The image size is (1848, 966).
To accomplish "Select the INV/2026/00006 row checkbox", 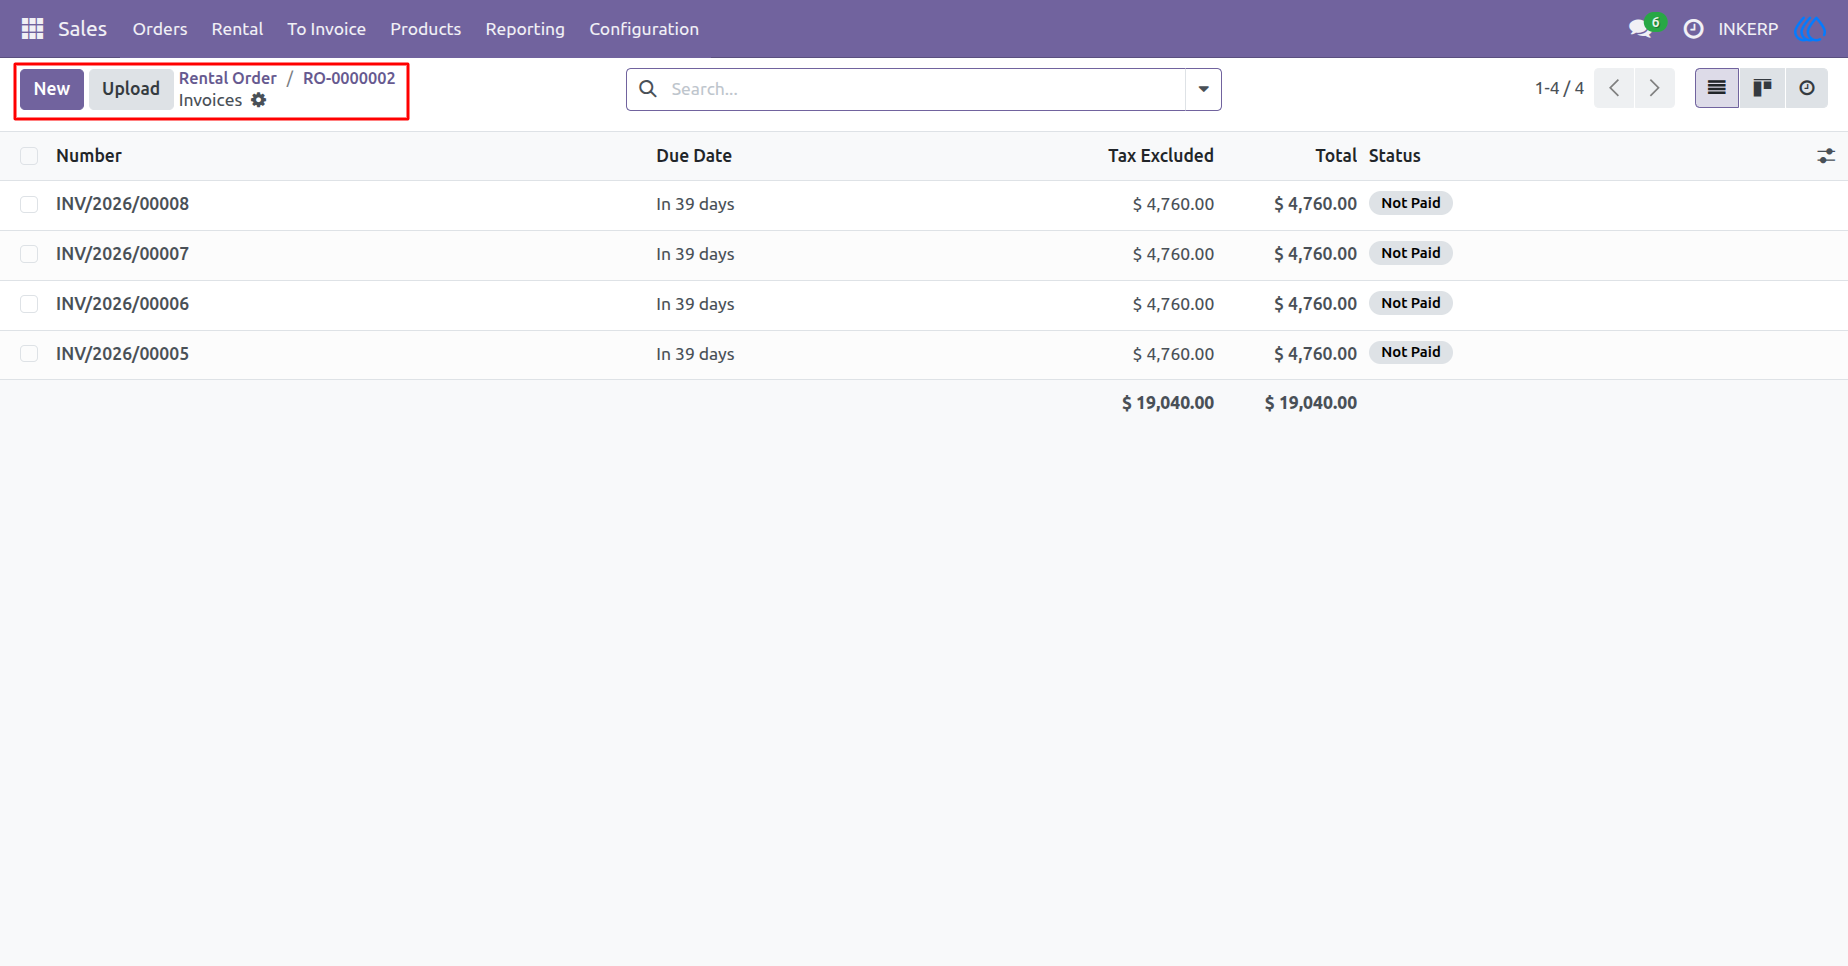I will [29, 304].
